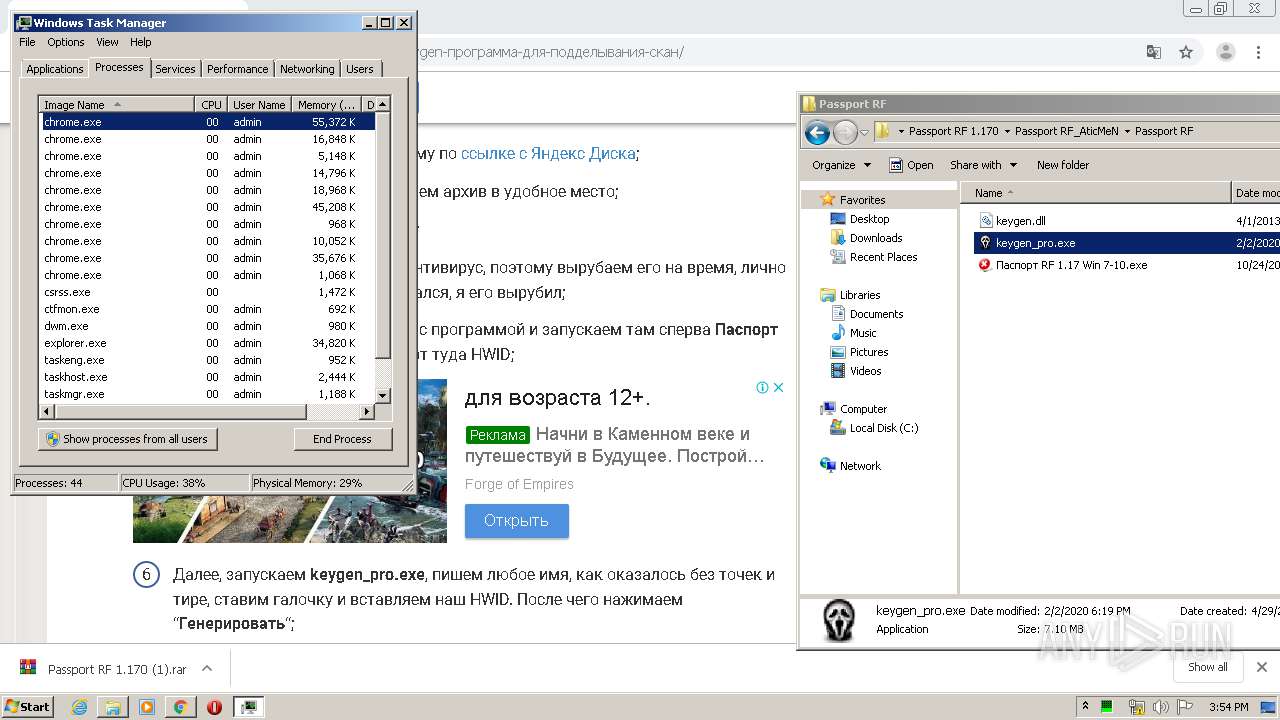This screenshot has width=1280, height=720.
Task: Switch to the Services tab
Action: click(175, 69)
